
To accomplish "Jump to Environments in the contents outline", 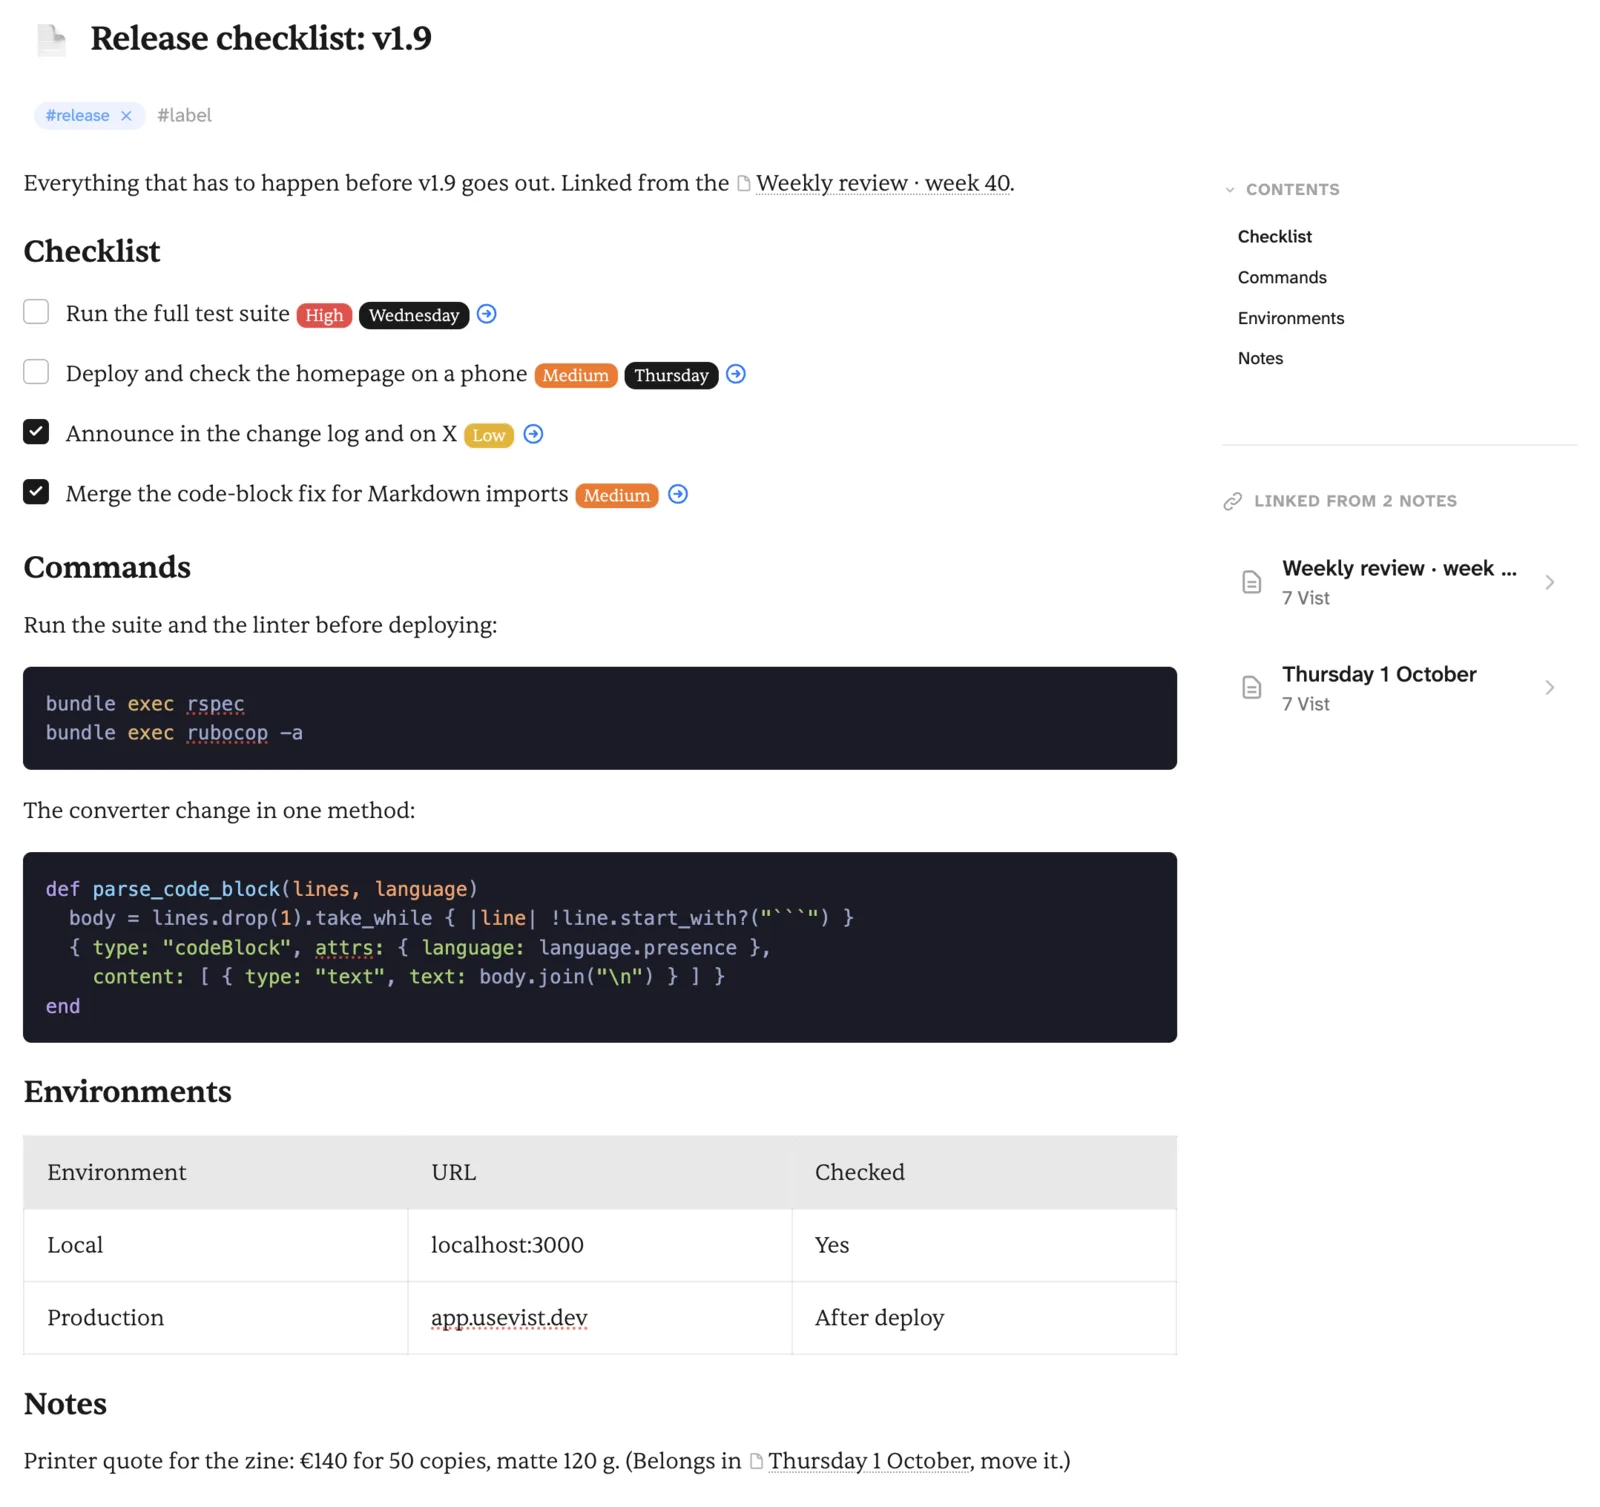I will click(1291, 319).
